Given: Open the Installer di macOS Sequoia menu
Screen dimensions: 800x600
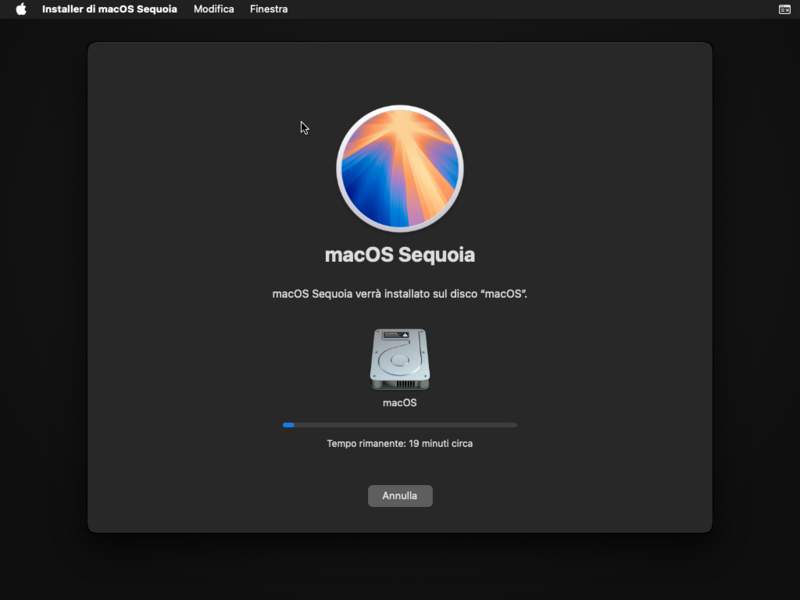Looking at the screenshot, I should (x=109, y=10).
